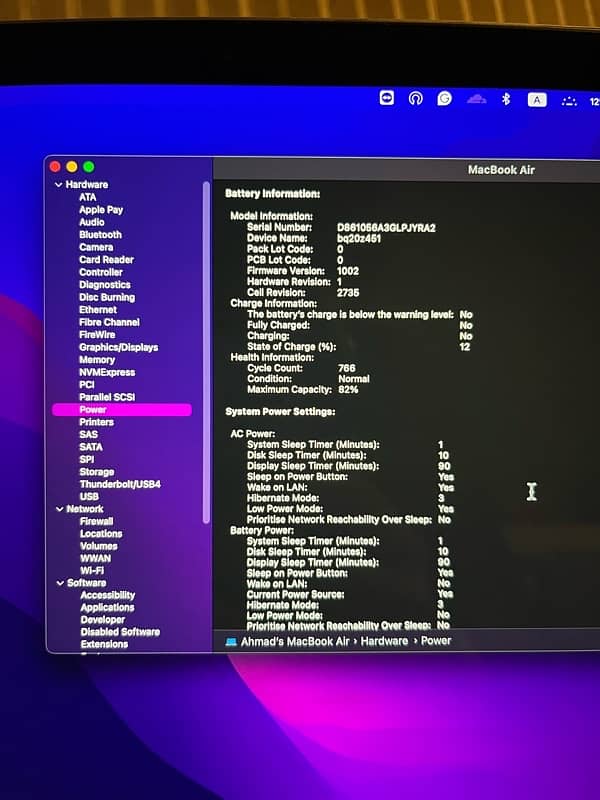This screenshot has width=600, height=800.
Task: Click Hardware in the path bar
Action: (384, 641)
